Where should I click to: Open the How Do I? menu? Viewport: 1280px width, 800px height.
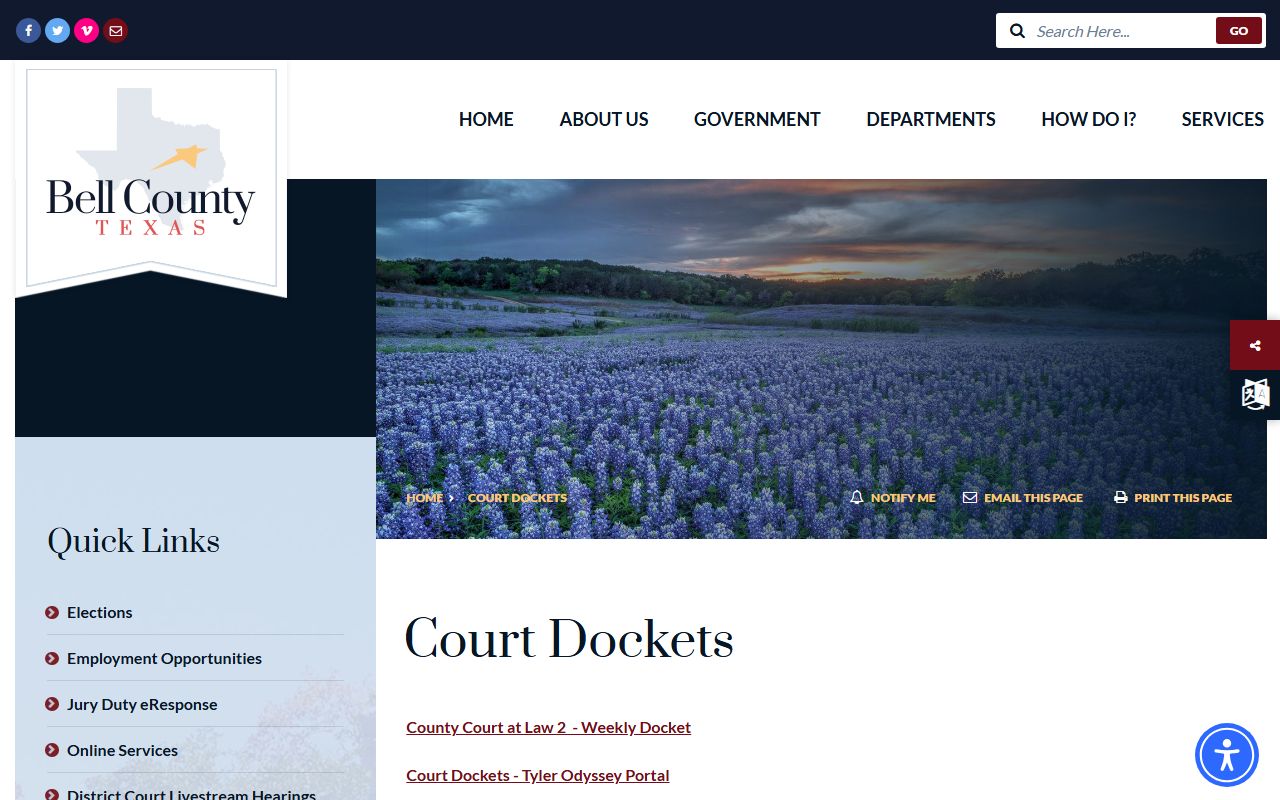[x=1089, y=119]
